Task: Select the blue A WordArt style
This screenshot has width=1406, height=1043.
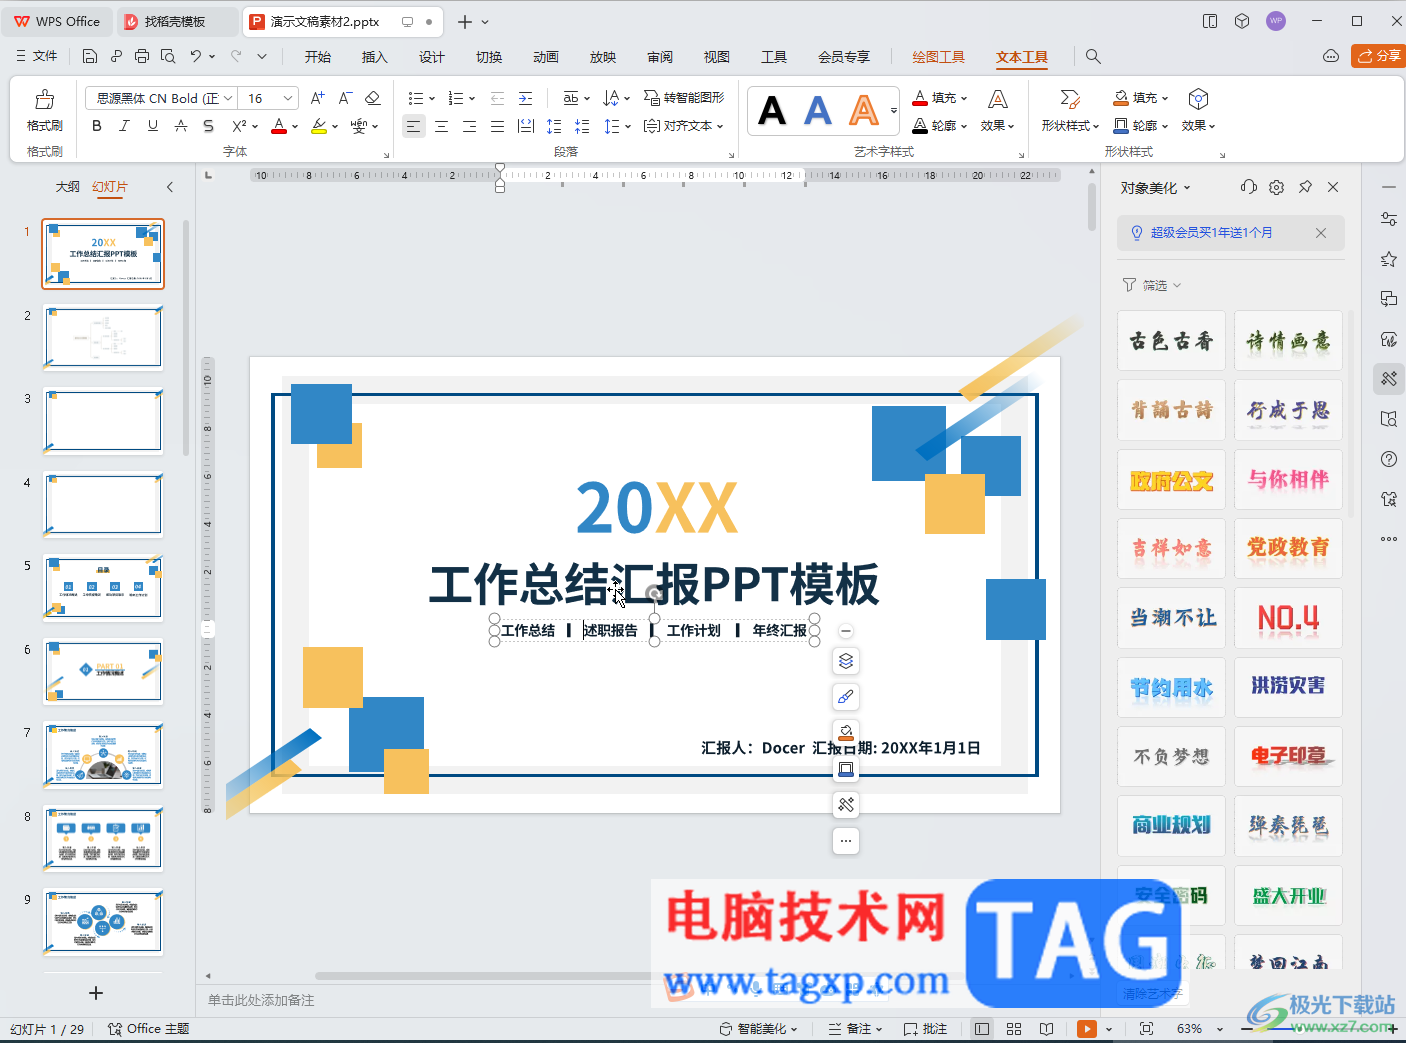Action: coord(818,110)
